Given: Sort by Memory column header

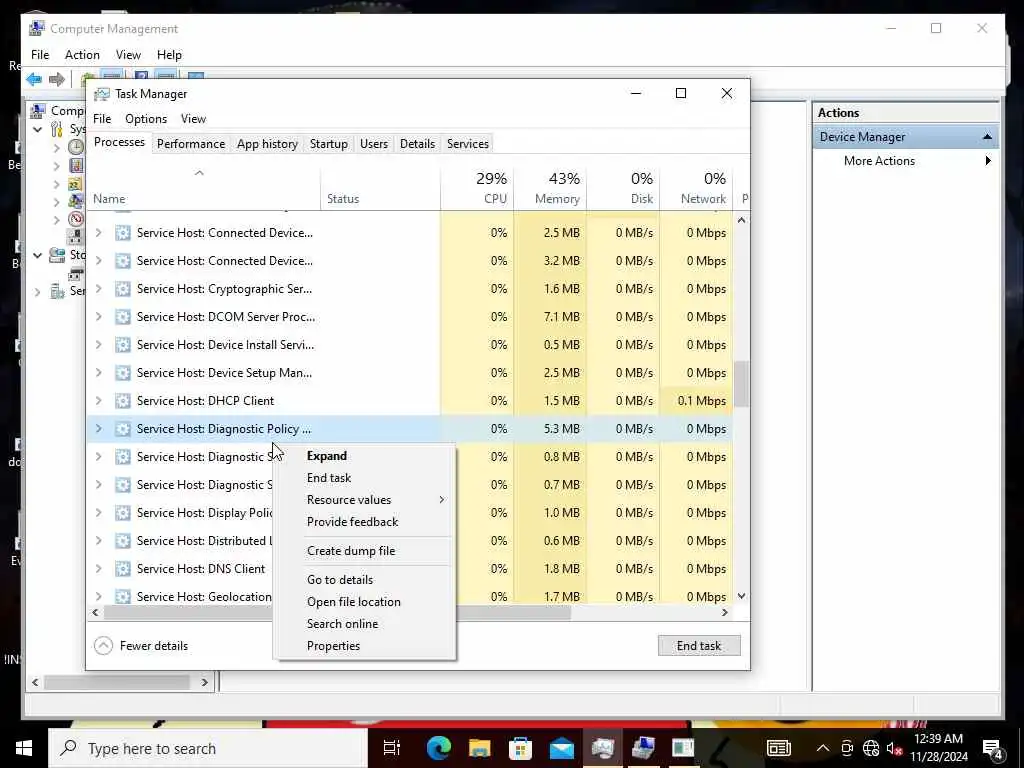Looking at the screenshot, I should coord(551,188).
